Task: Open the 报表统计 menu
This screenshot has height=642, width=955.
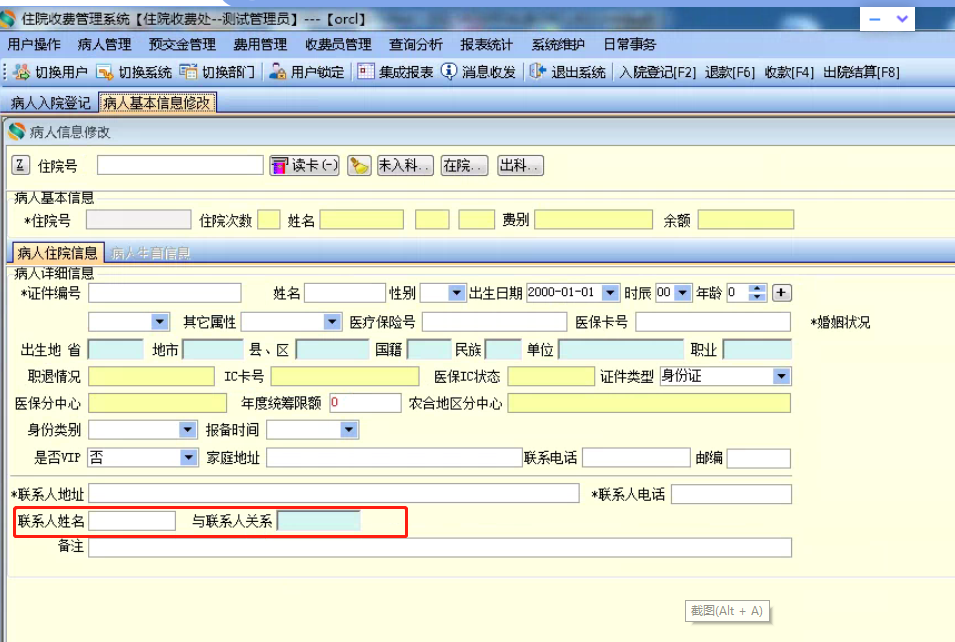Action: coord(487,44)
